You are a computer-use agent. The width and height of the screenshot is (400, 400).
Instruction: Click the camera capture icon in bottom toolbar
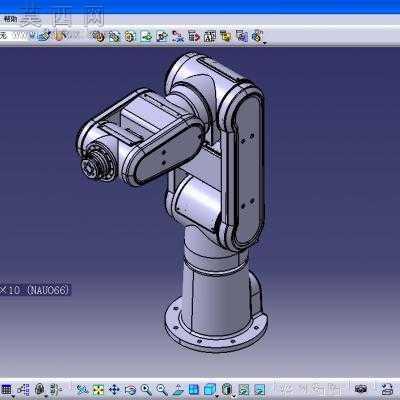coord(361,389)
